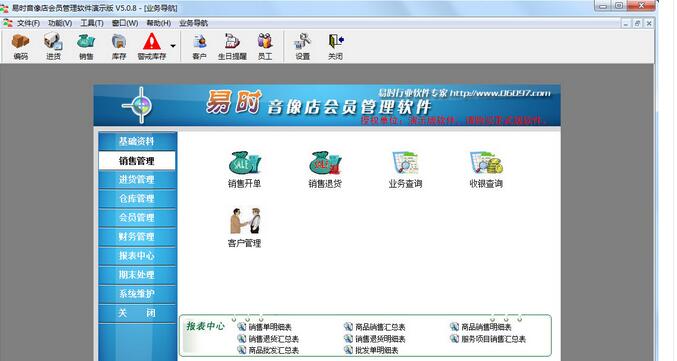677x361 pixels.
Task: Open the 警戒库存 warning icon
Action: (152, 47)
